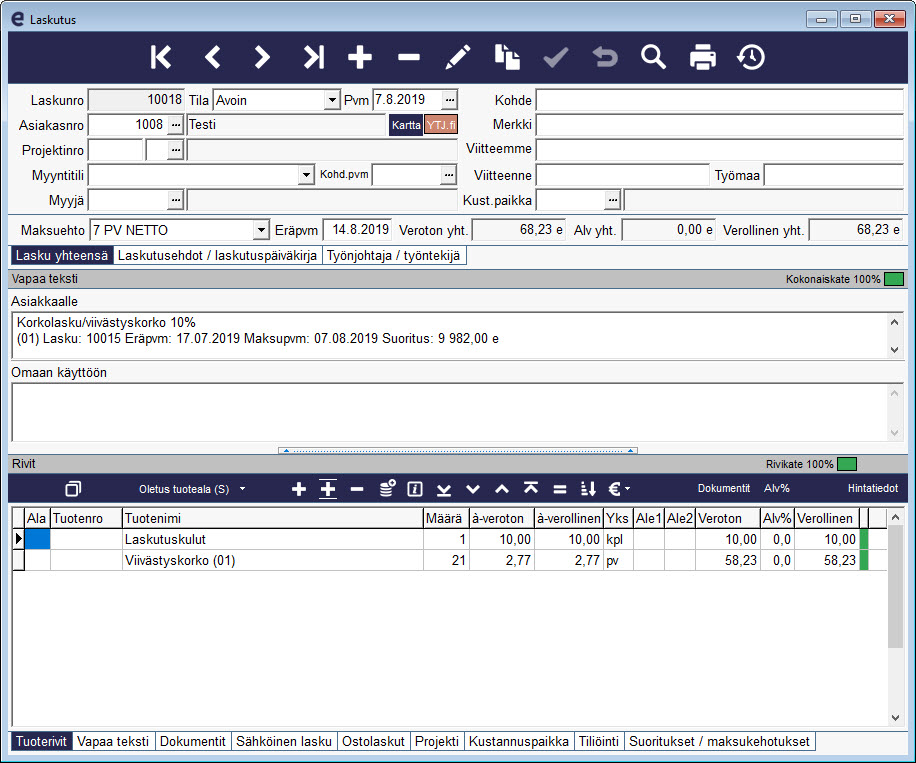Copy the invoice with the duplicate icon
This screenshot has height=763, width=916.
[507, 57]
